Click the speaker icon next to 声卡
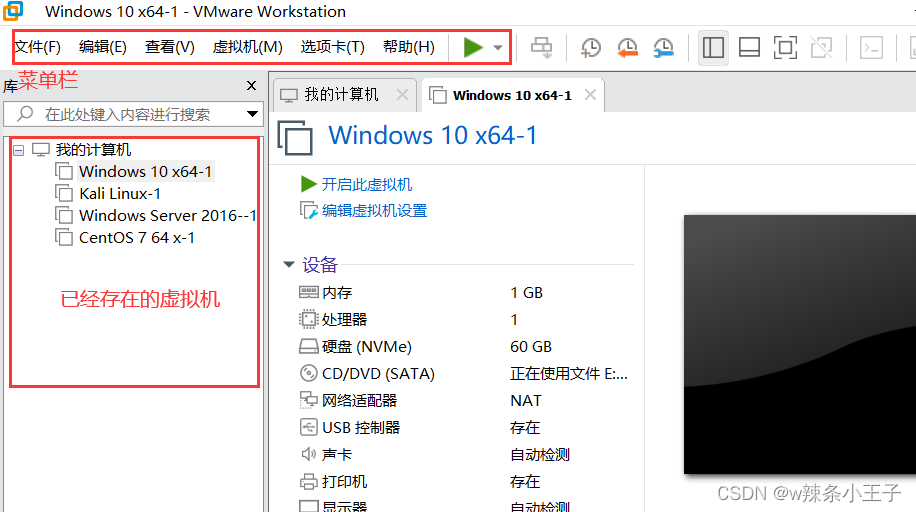916x512 pixels. 308,454
